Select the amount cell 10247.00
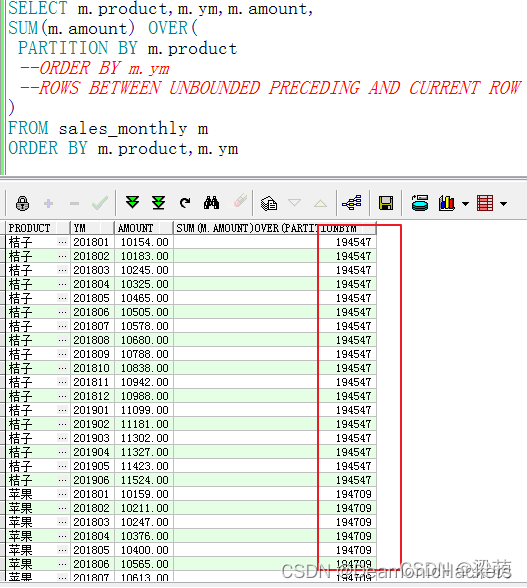The height and width of the screenshot is (588, 527). click(x=144, y=522)
